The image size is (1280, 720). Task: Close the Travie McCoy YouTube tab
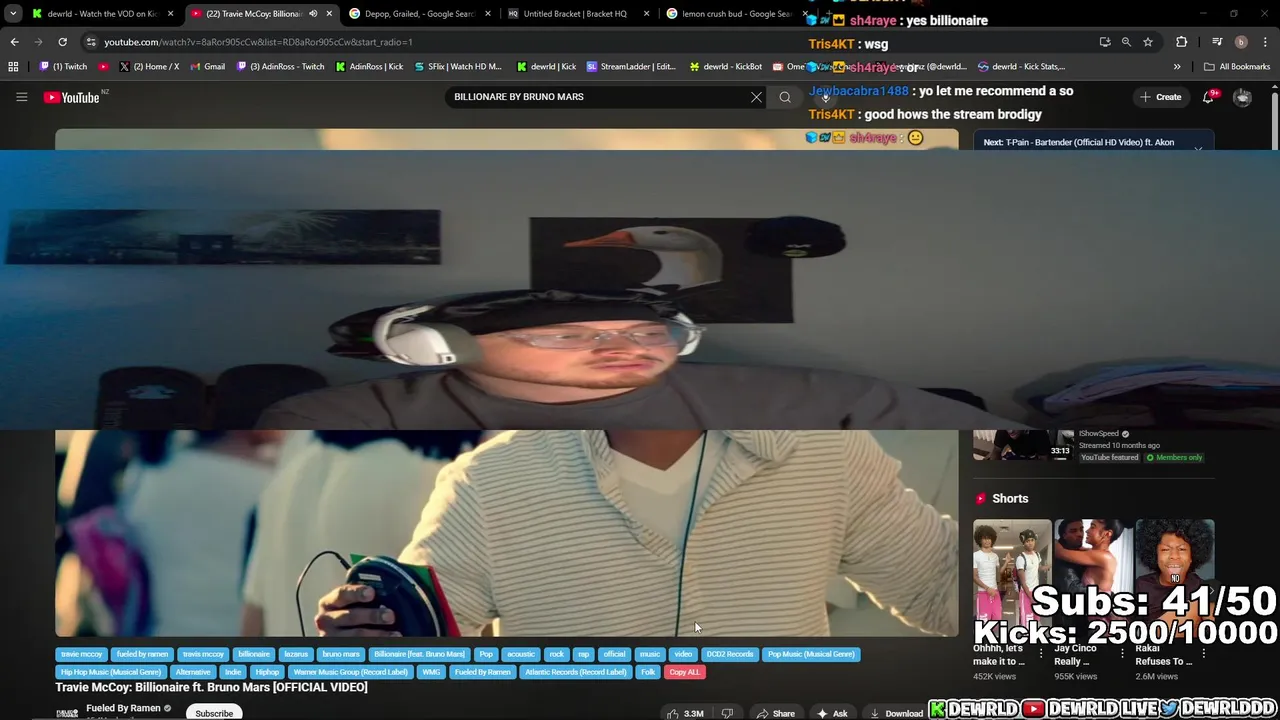pos(329,14)
